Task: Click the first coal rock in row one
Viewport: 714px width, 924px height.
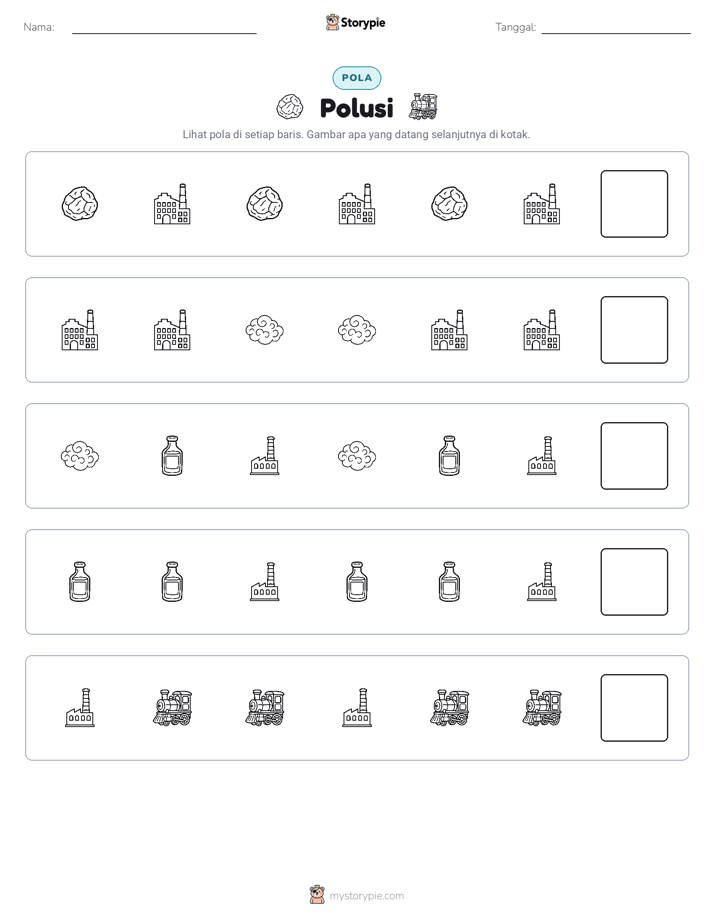Action: pyautogui.click(x=80, y=204)
